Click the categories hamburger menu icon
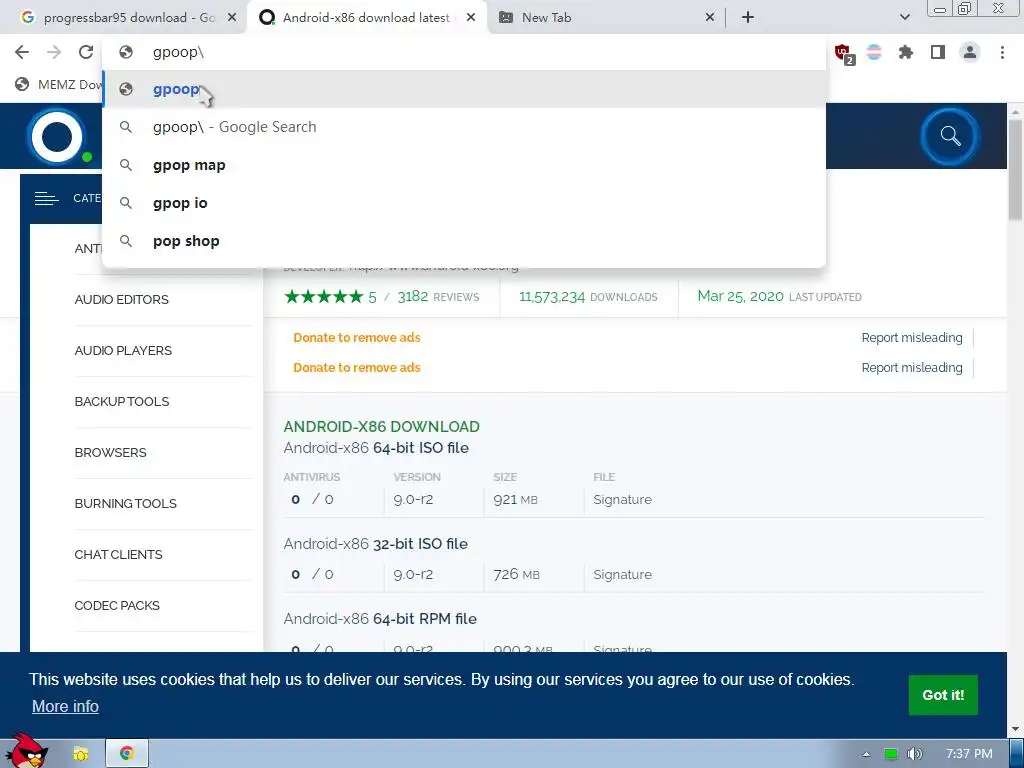This screenshot has width=1024, height=768. click(x=46, y=198)
